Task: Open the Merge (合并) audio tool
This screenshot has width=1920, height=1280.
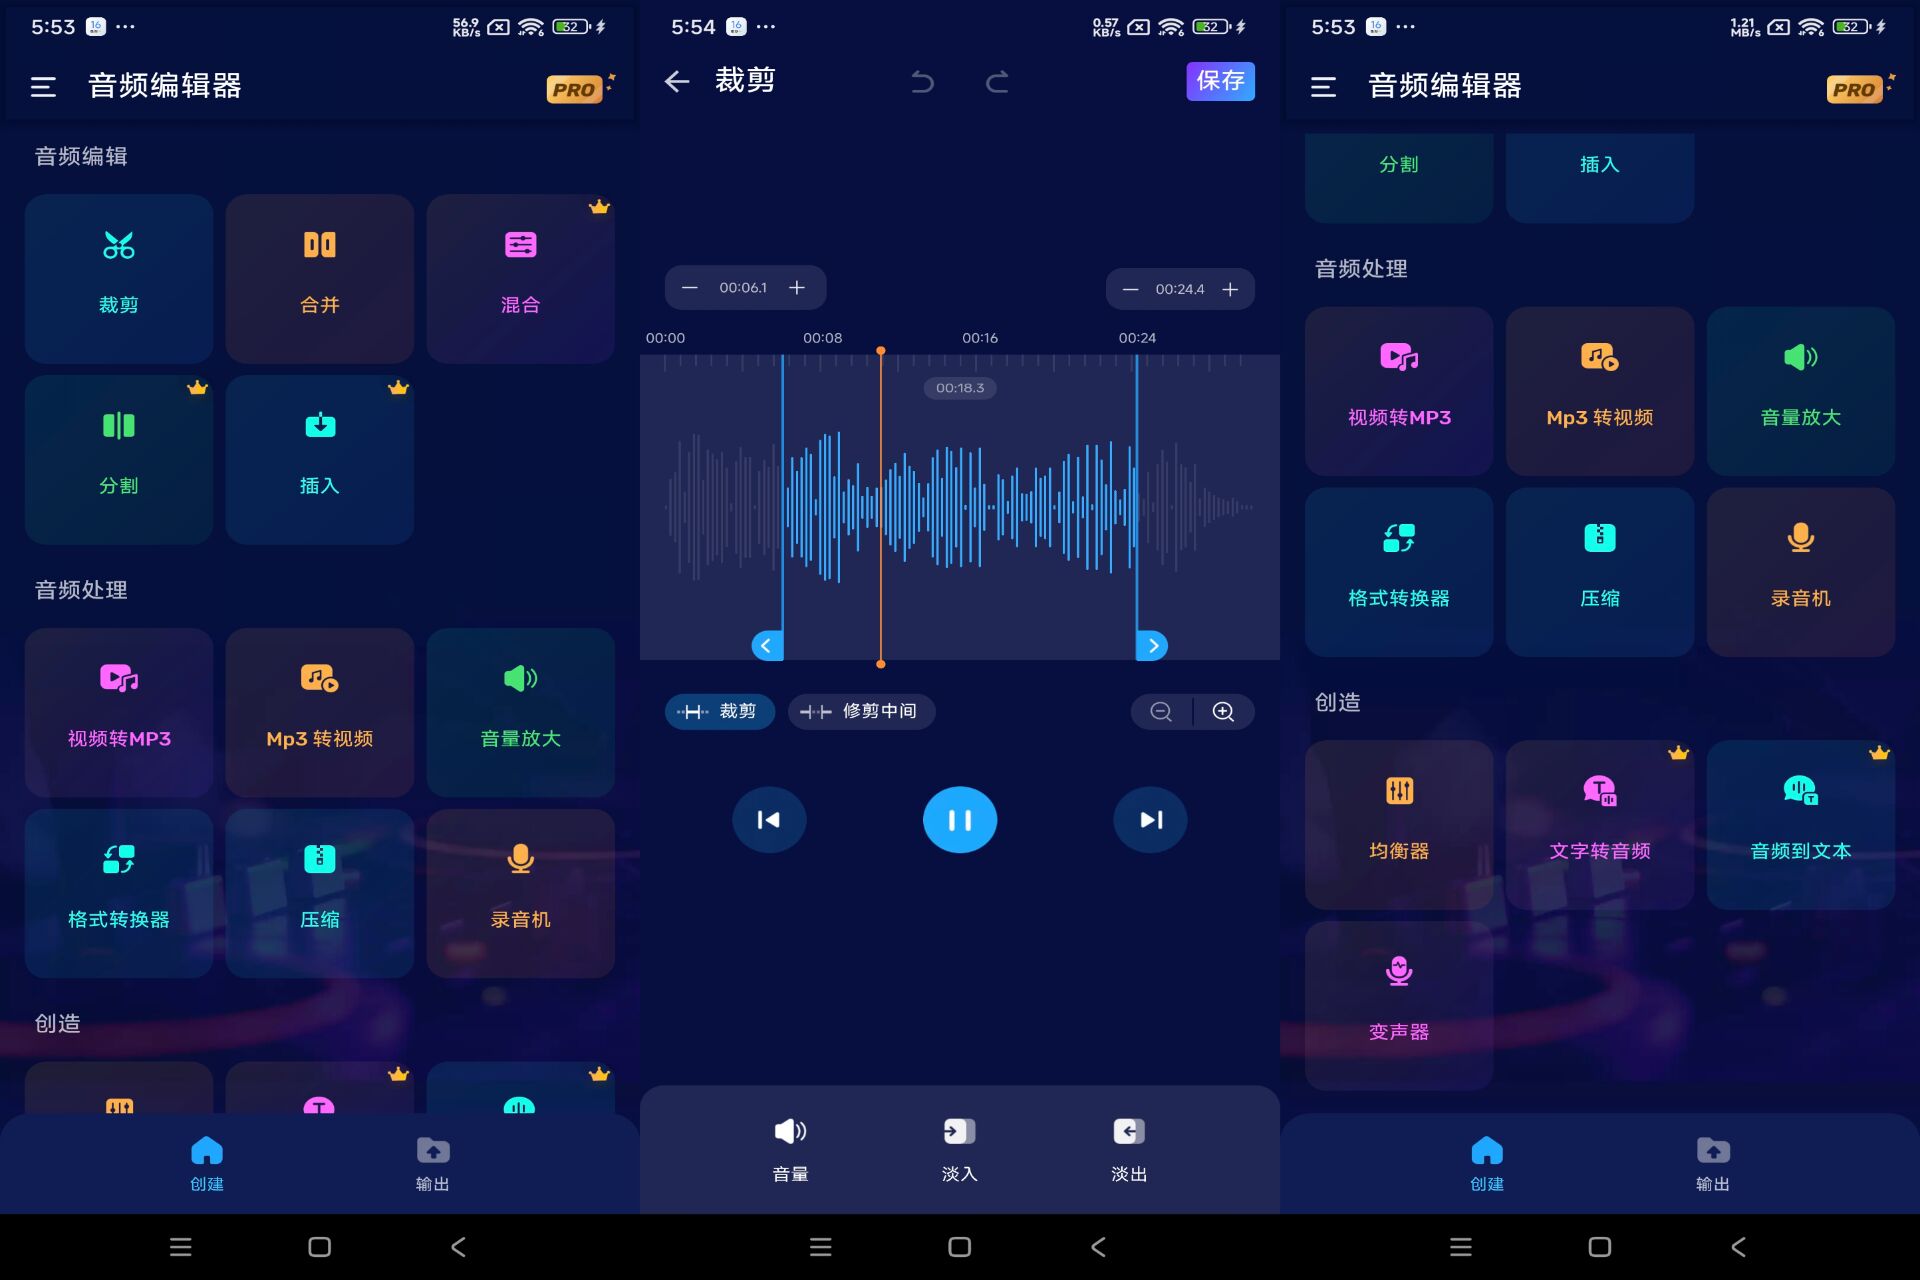Action: (x=319, y=277)
